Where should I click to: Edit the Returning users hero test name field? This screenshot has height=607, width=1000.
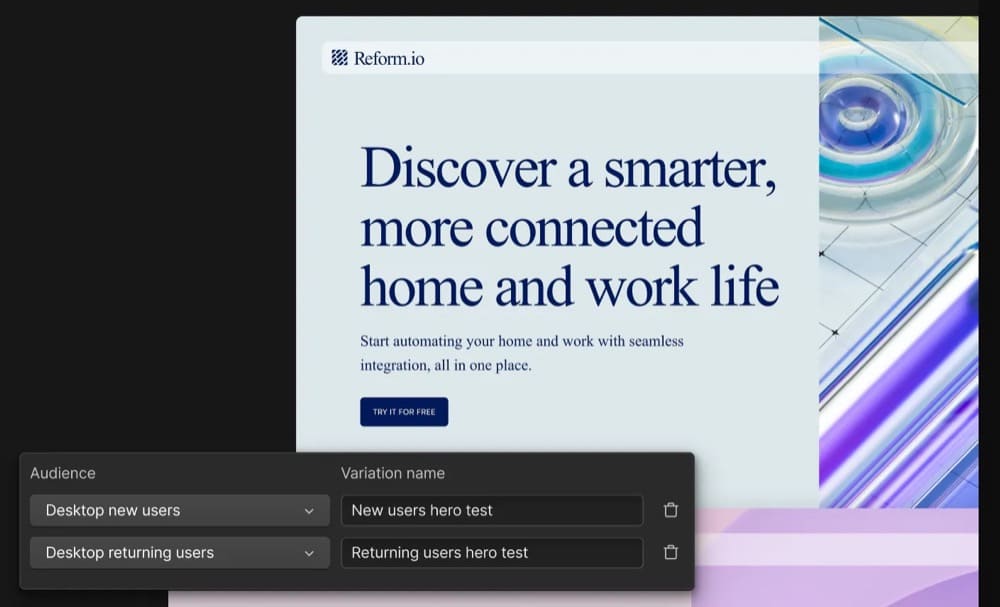point(492,552)
